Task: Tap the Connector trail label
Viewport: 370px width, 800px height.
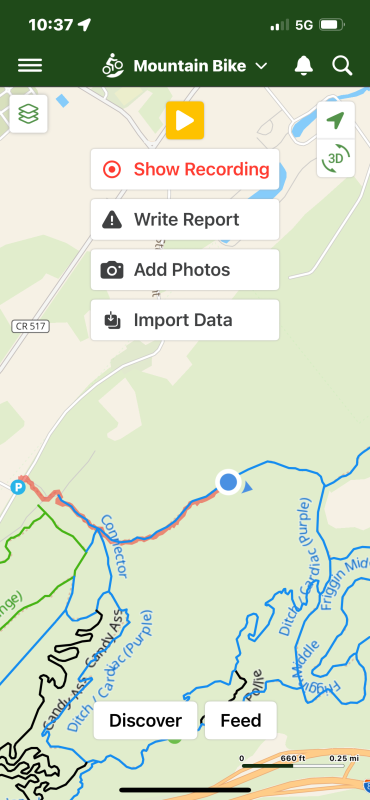Action: coord(114,546)
